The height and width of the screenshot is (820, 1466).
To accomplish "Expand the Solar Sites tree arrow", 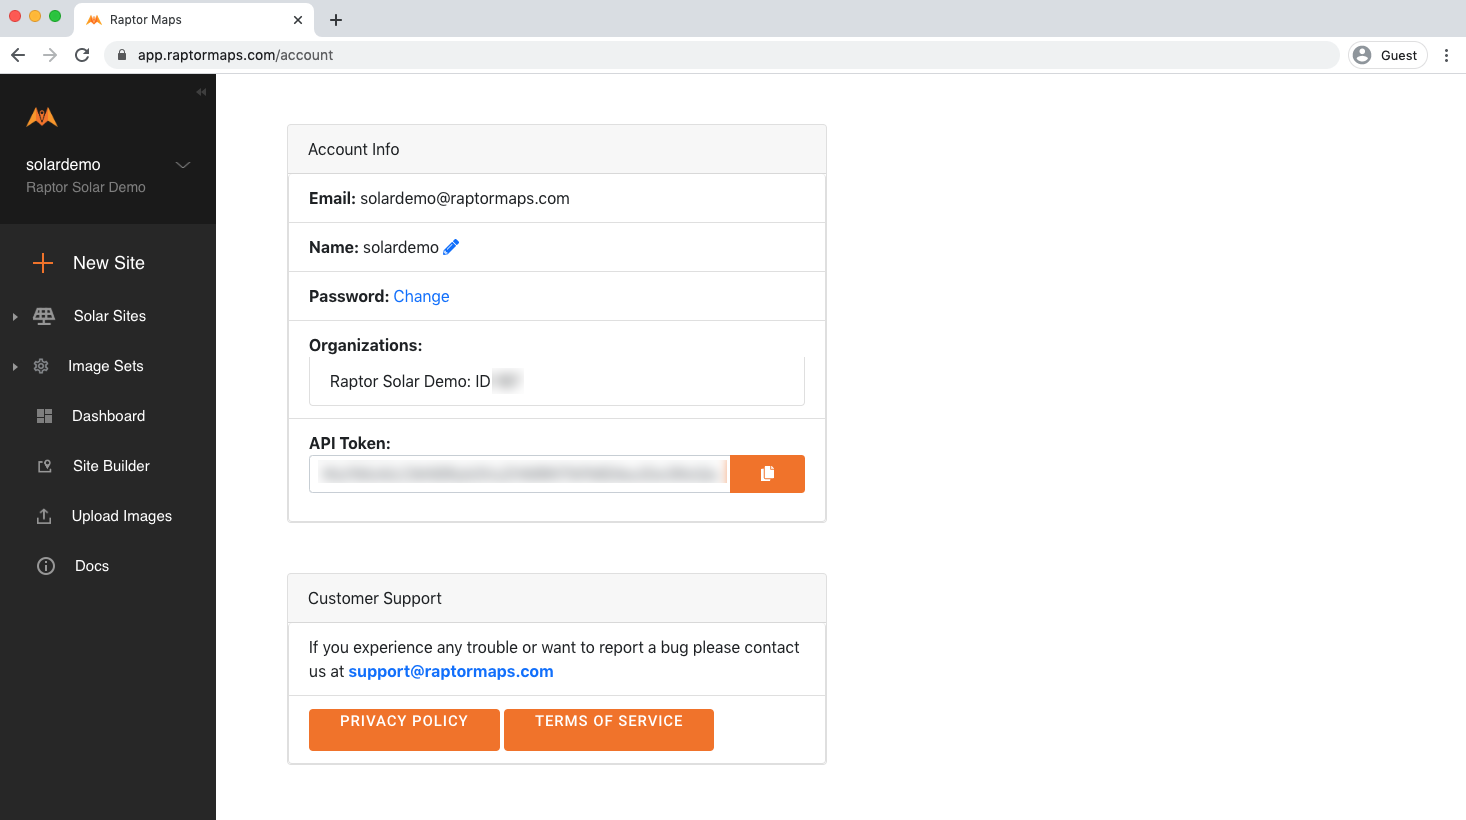I will [15, 317].
